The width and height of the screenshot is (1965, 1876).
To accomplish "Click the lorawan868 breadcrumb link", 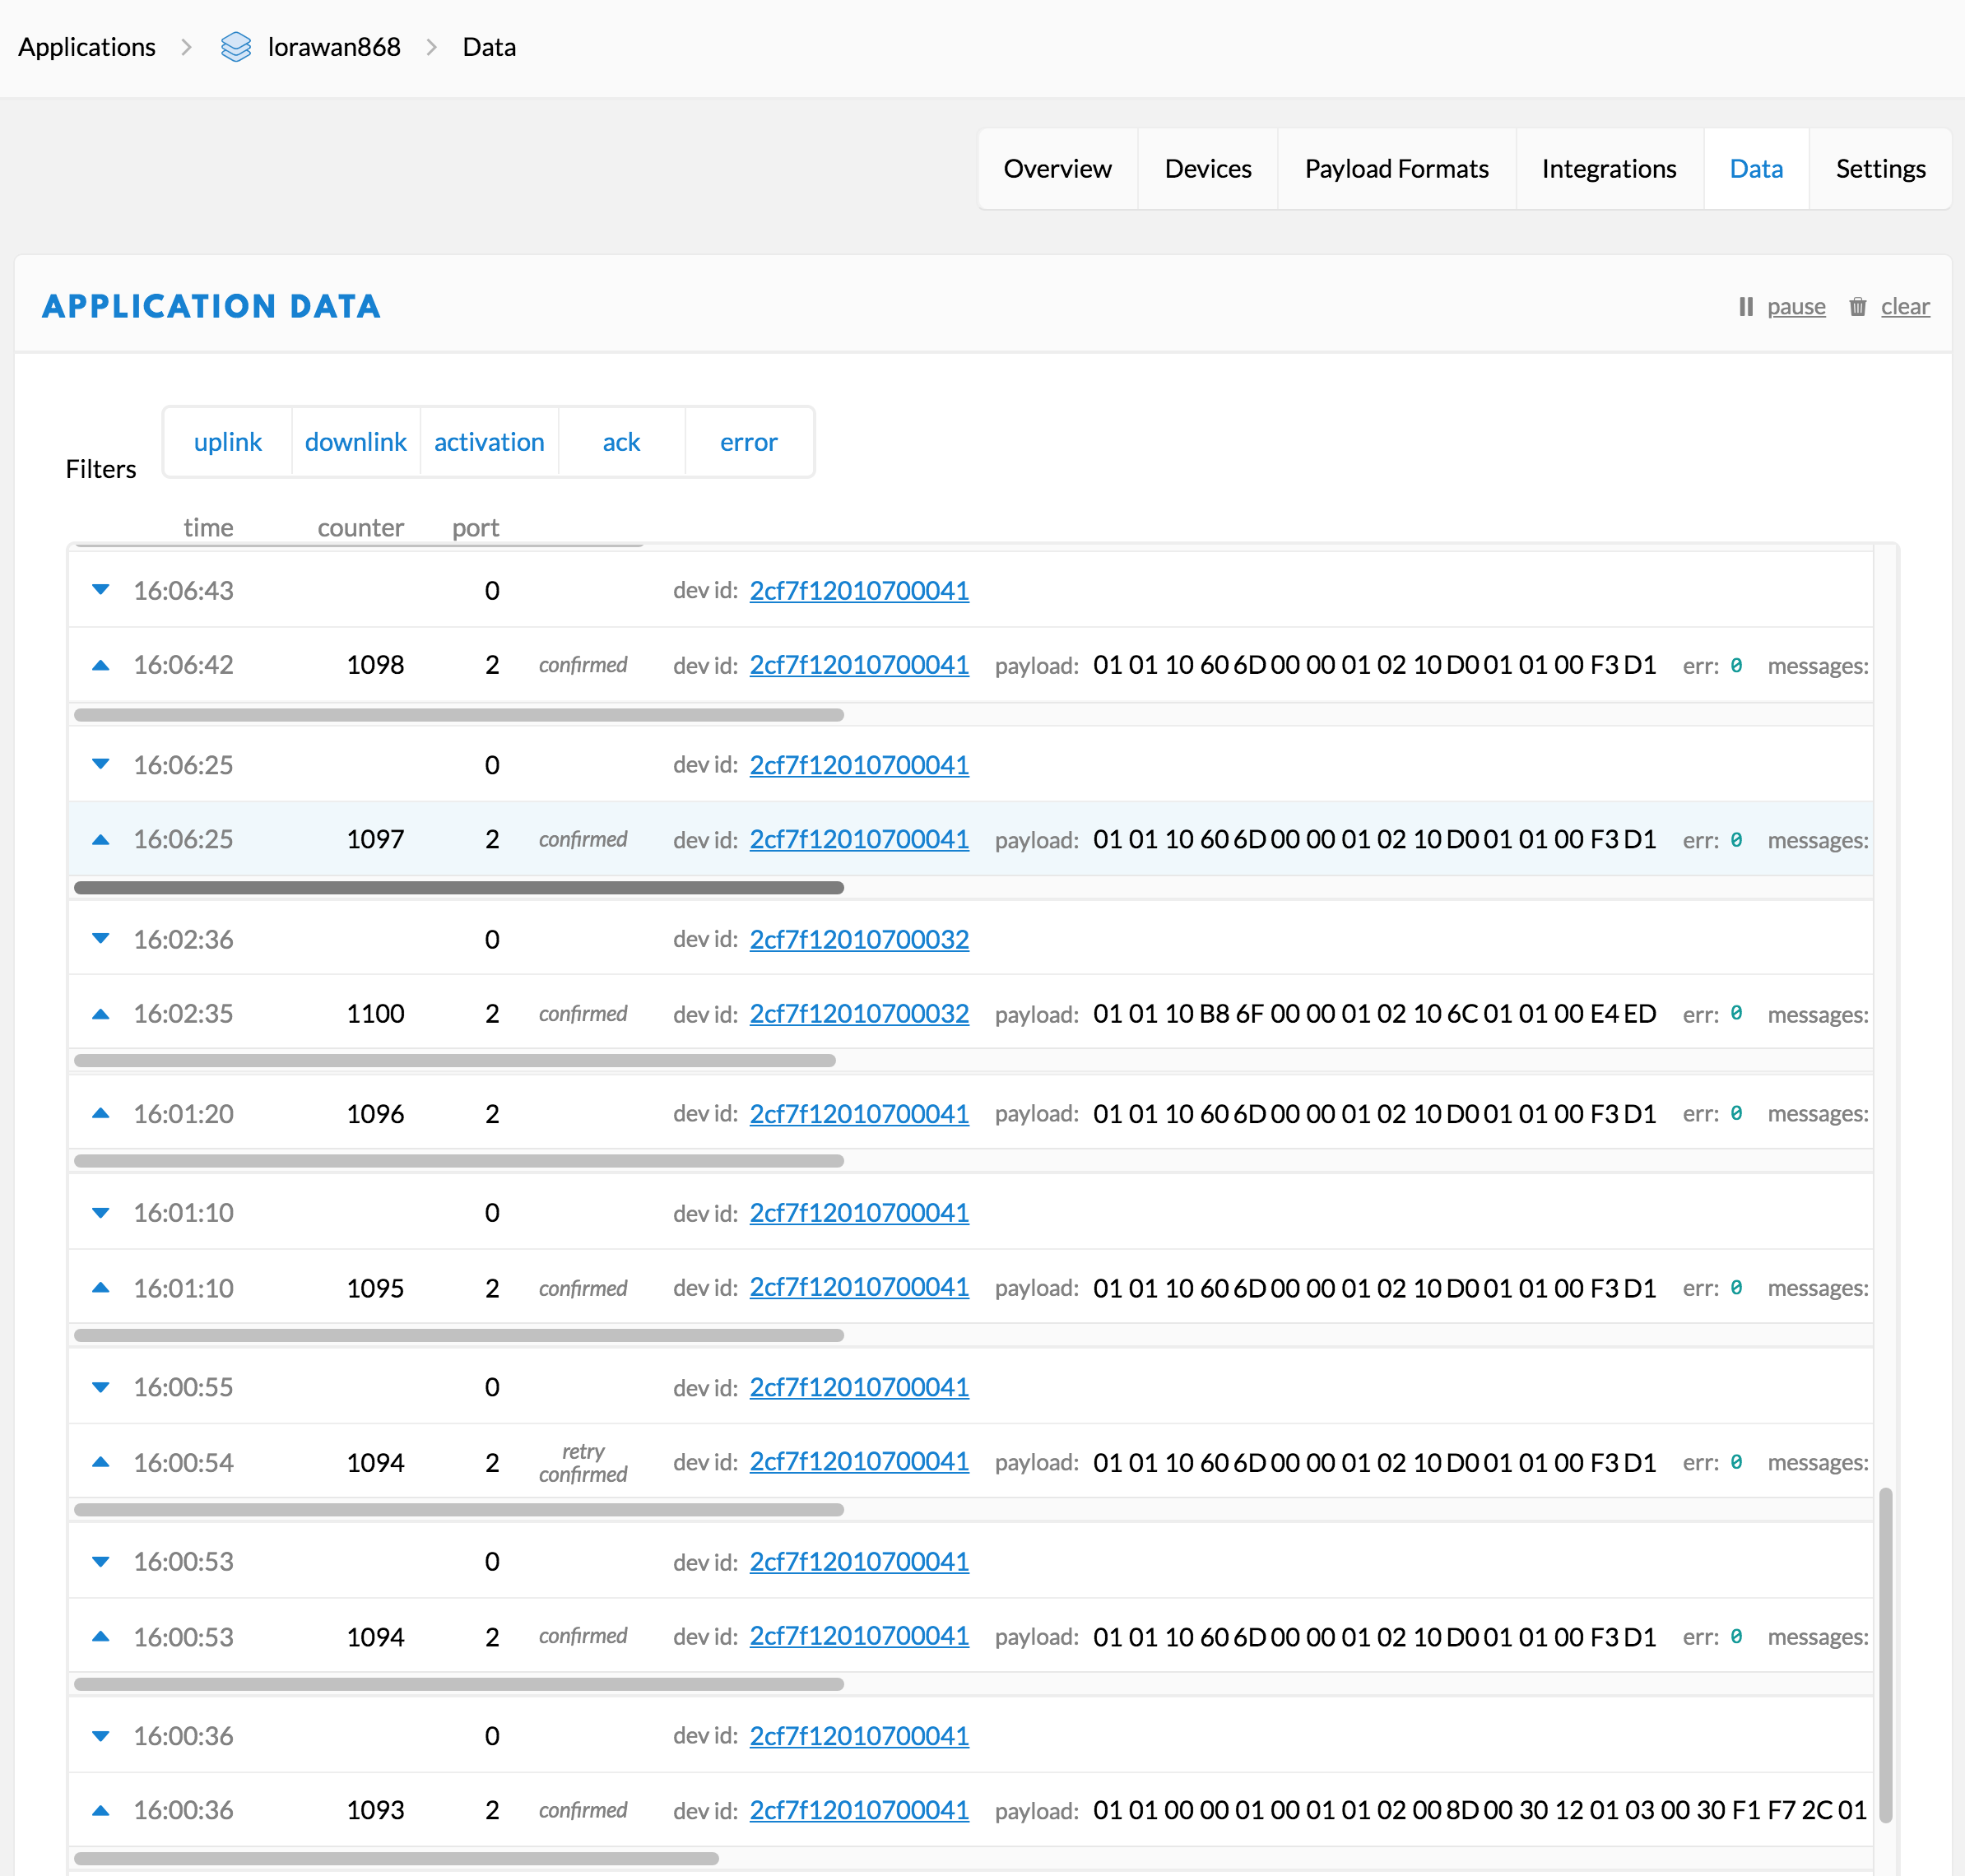I will pyautogui.click(x=334, y=47).
